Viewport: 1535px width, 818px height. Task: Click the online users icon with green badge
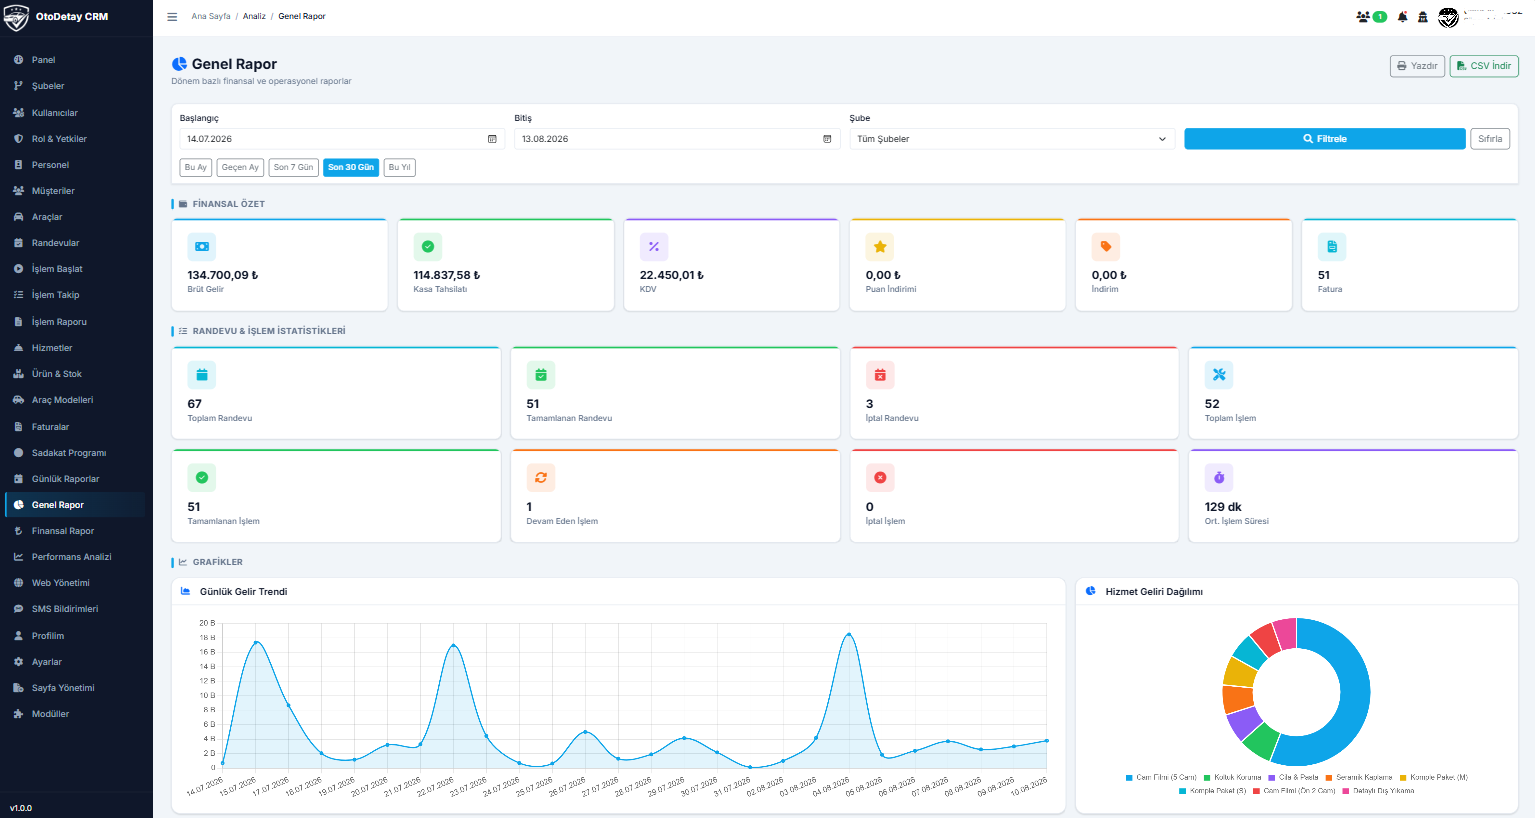point(1371,17)
